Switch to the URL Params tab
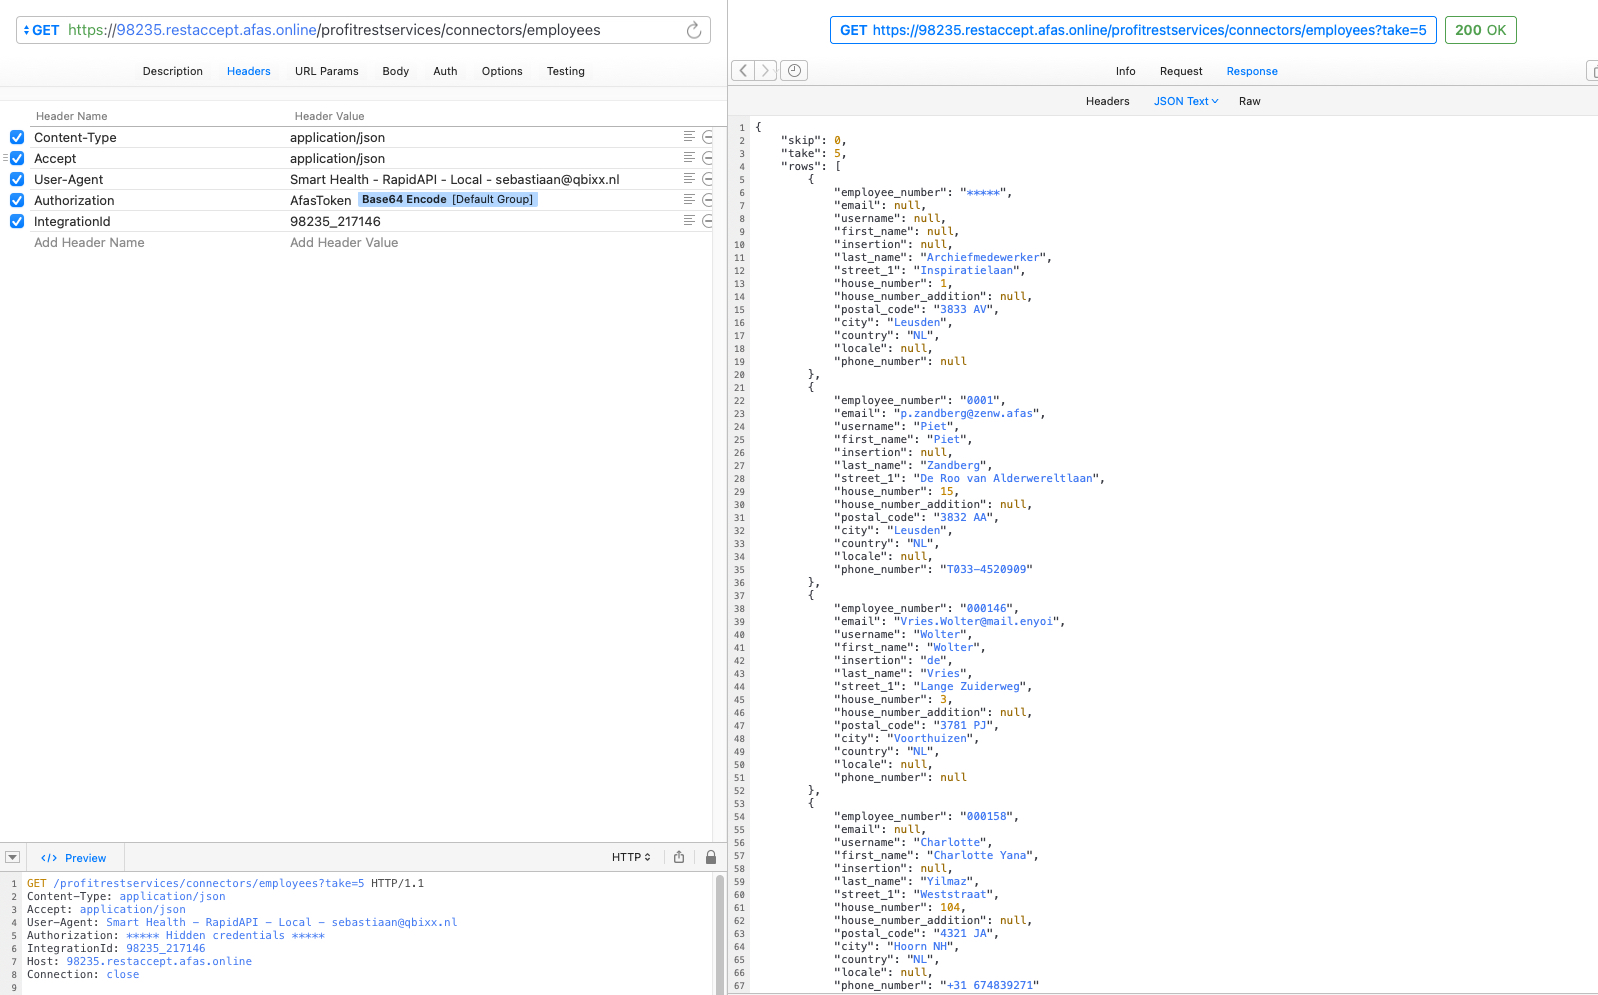Viewport: 1598px width, 995px height. coord(327,71)
